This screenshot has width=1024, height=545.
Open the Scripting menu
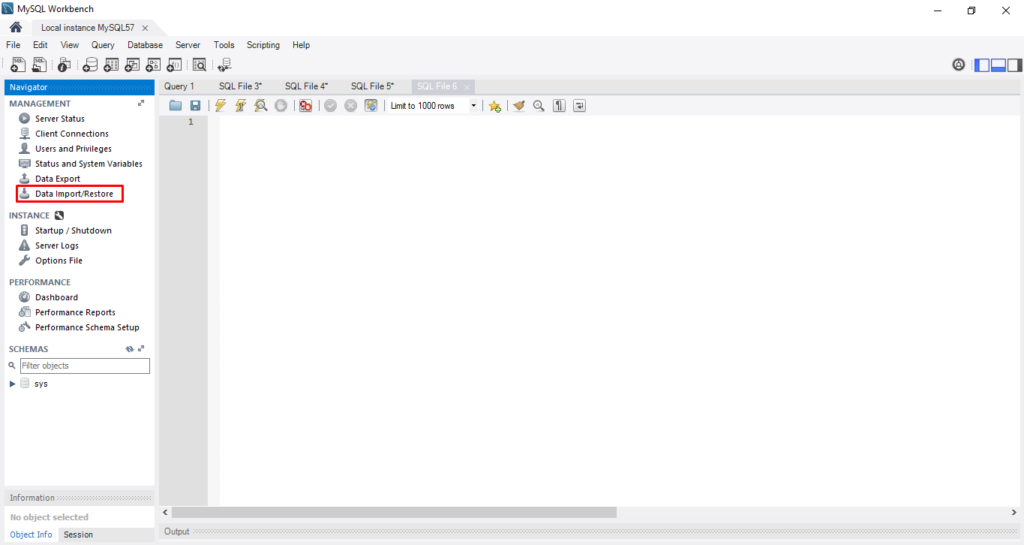click(x=263, y=45)
